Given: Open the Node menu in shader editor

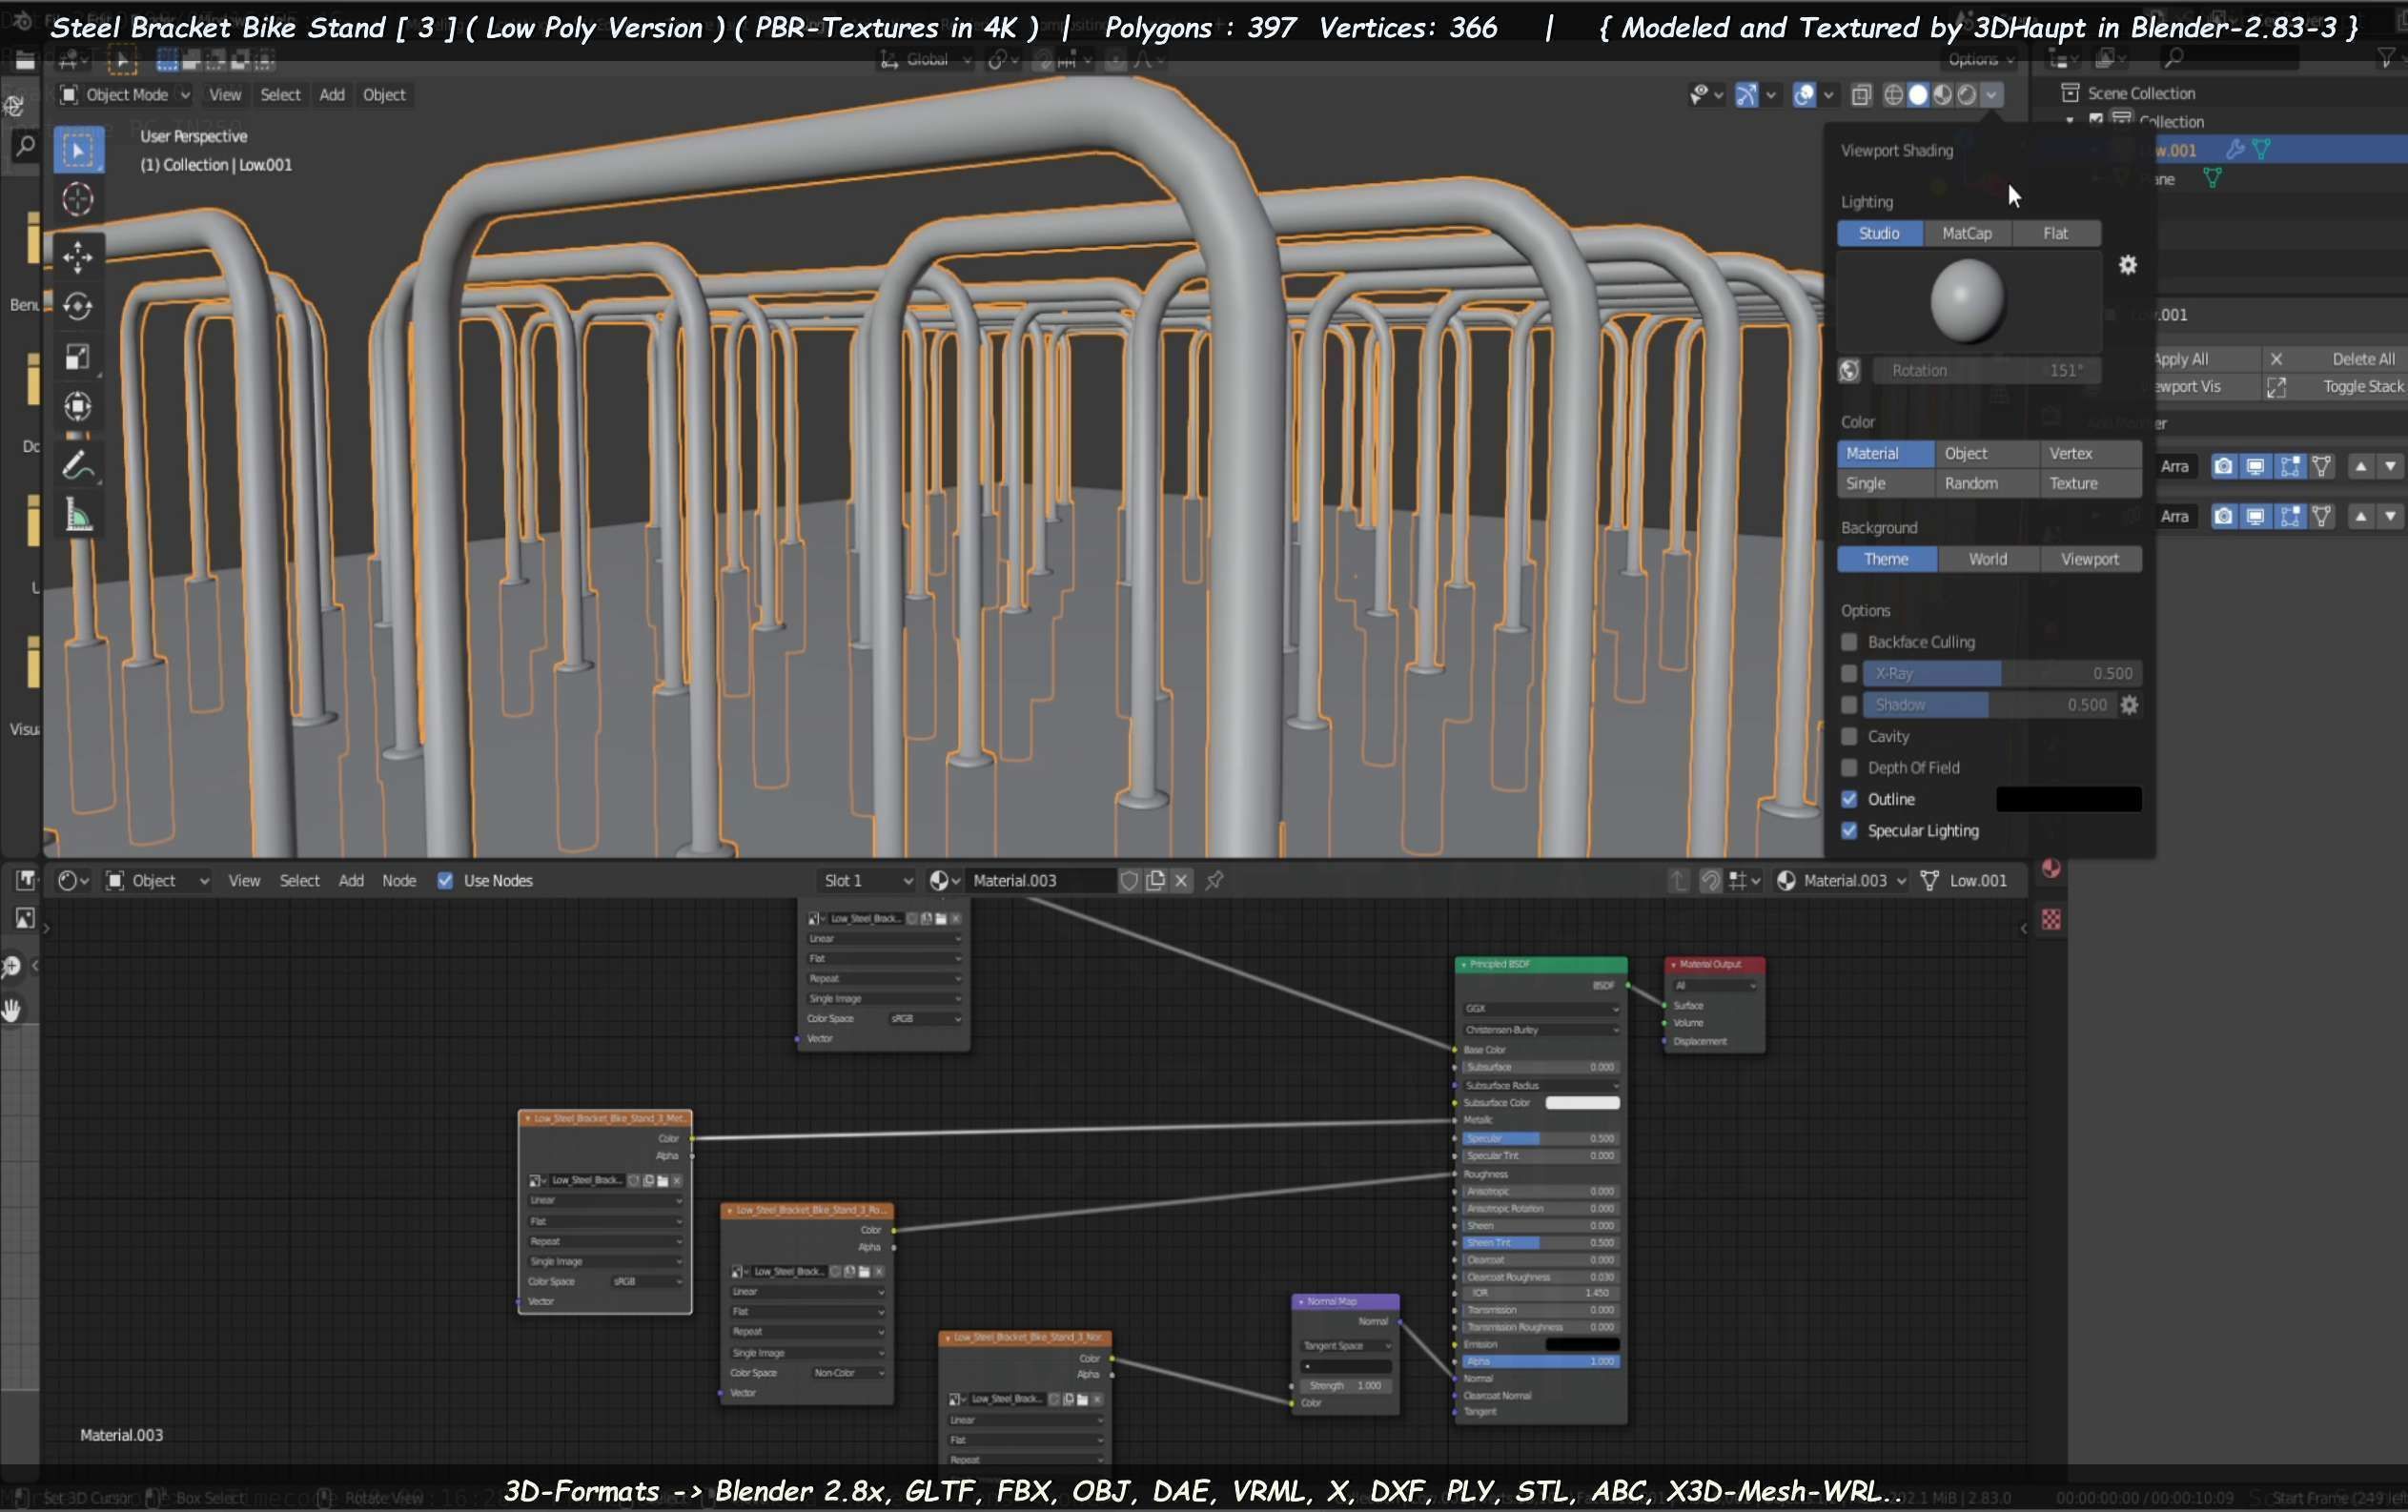Looking at the screenshot, I should click(x=398, y=881).
